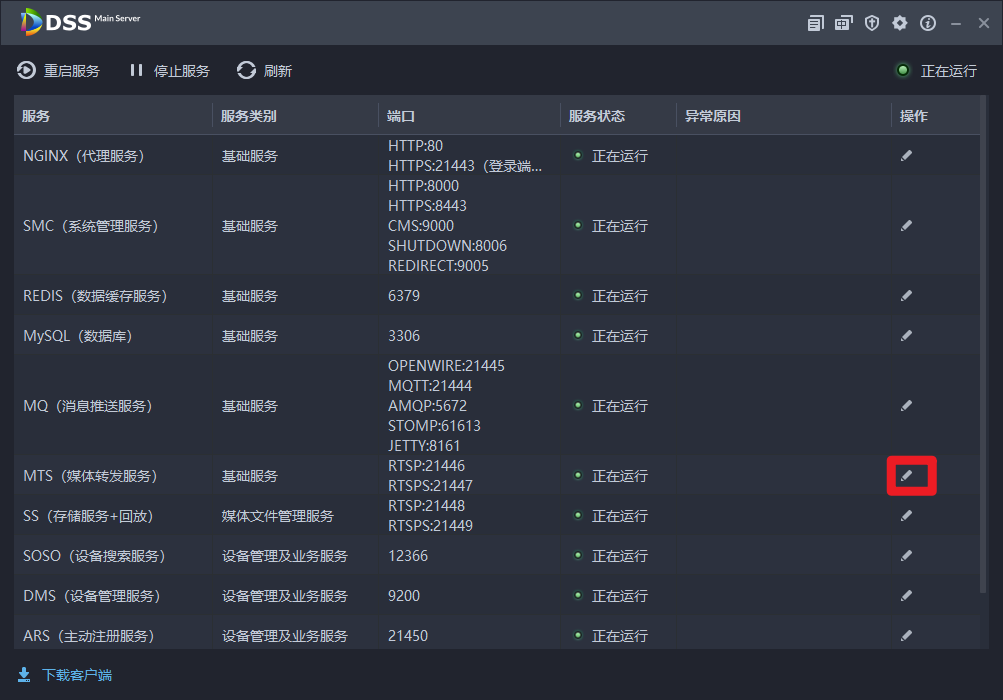This screenshot has height=700, width=1003.
Task: Edit SS storage service ports
Action: [906, 516]
